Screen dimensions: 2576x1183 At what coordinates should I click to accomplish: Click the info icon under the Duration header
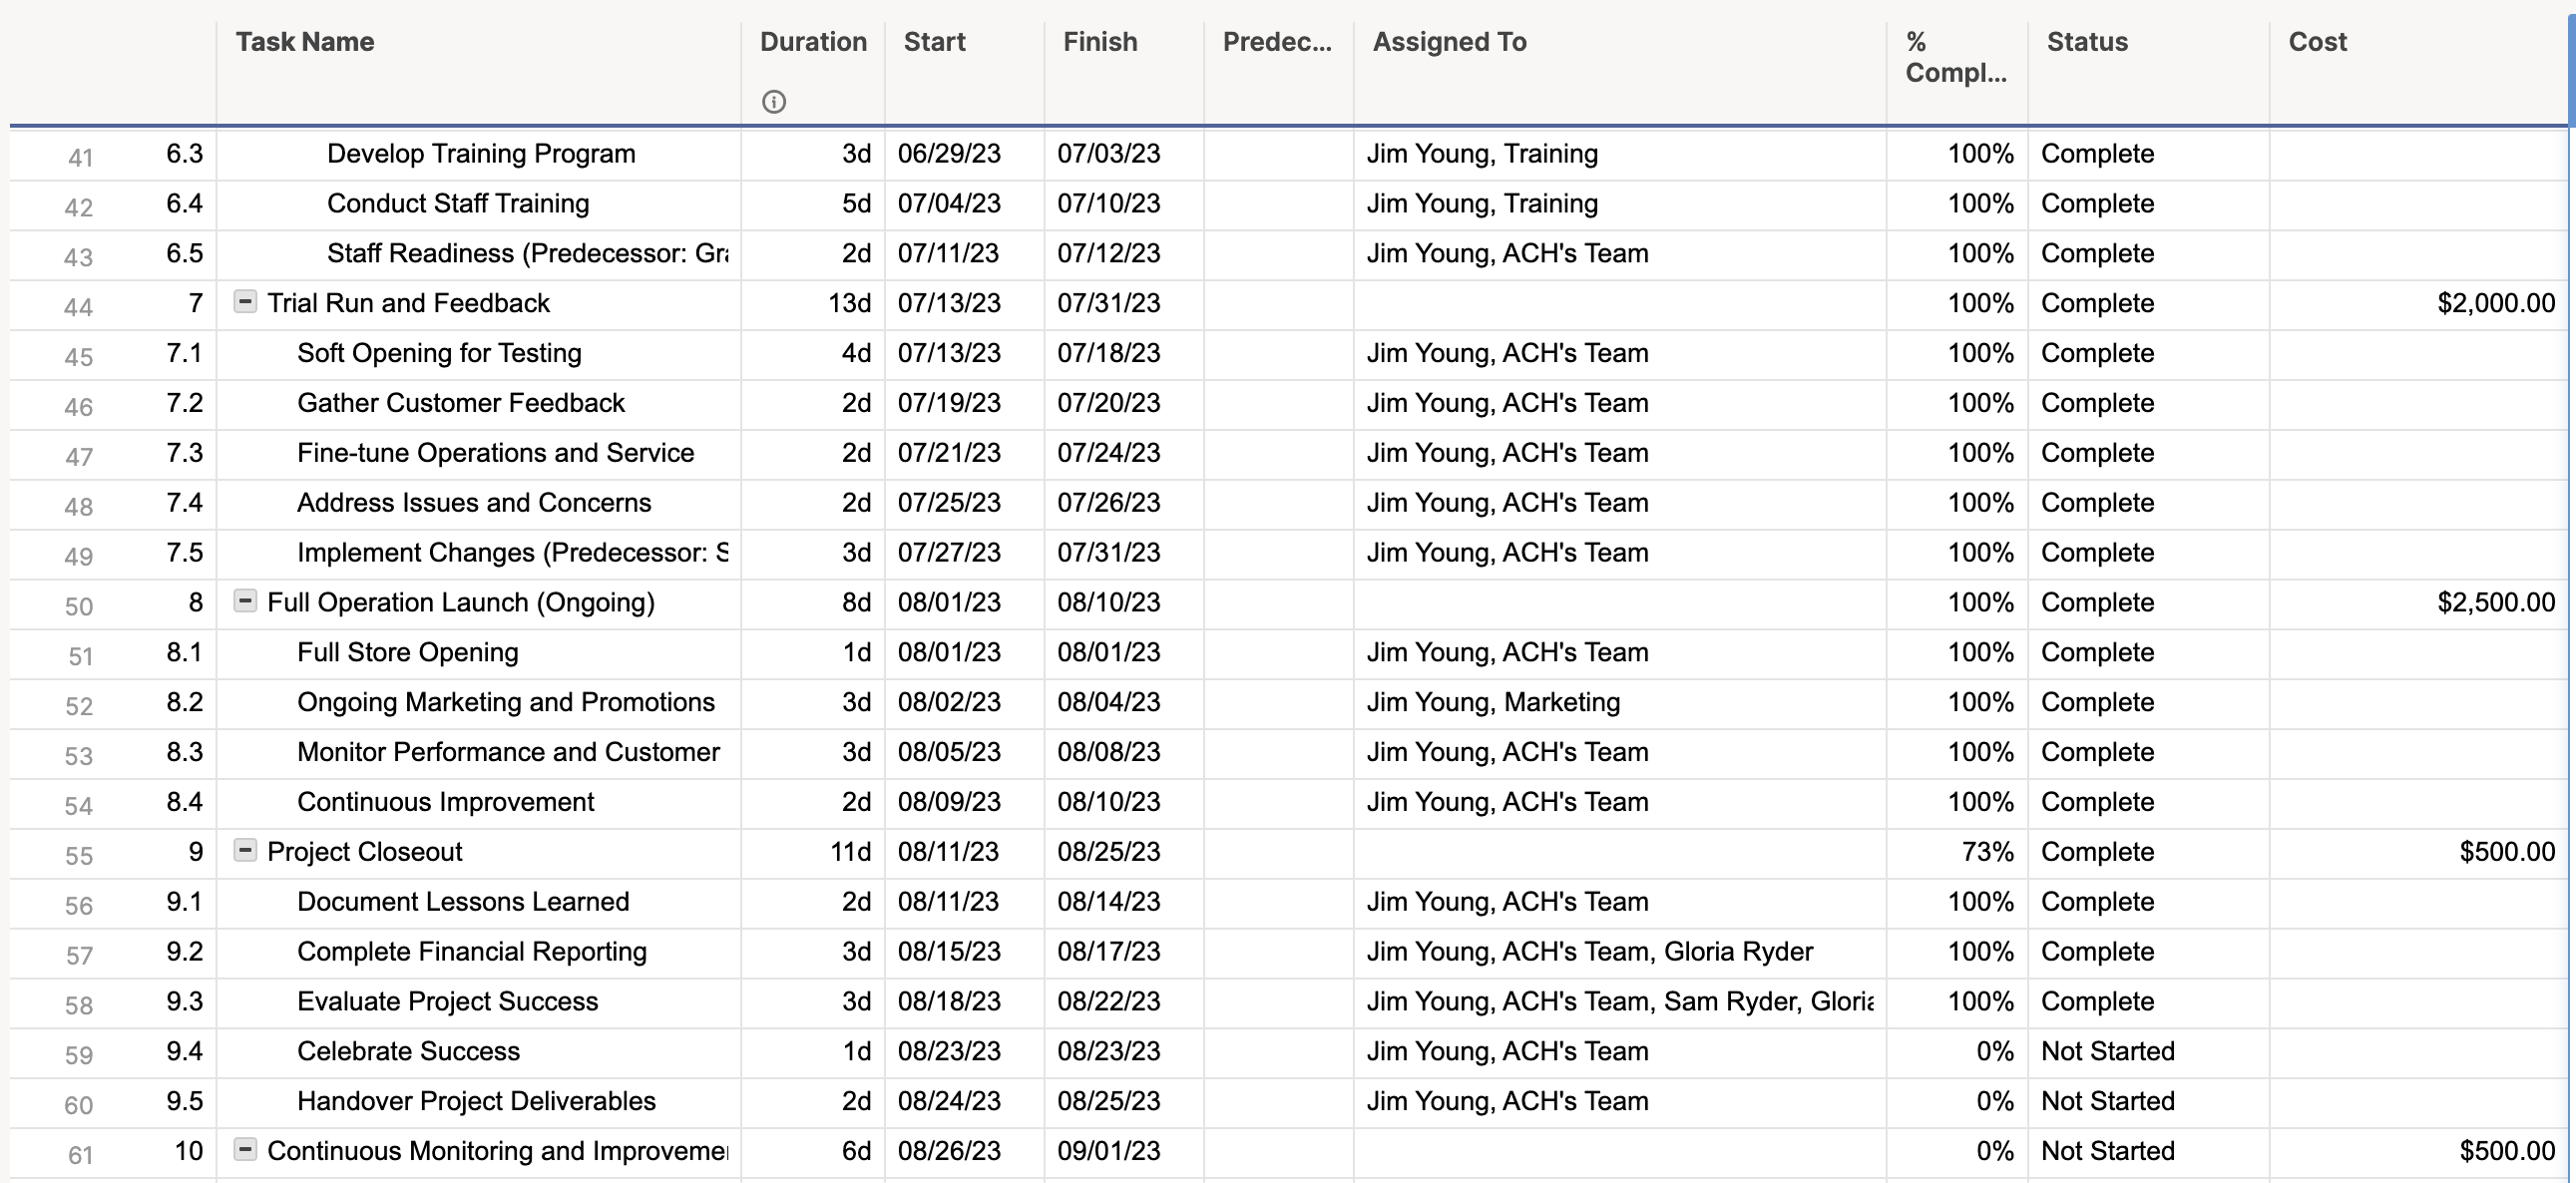(775, 101)
